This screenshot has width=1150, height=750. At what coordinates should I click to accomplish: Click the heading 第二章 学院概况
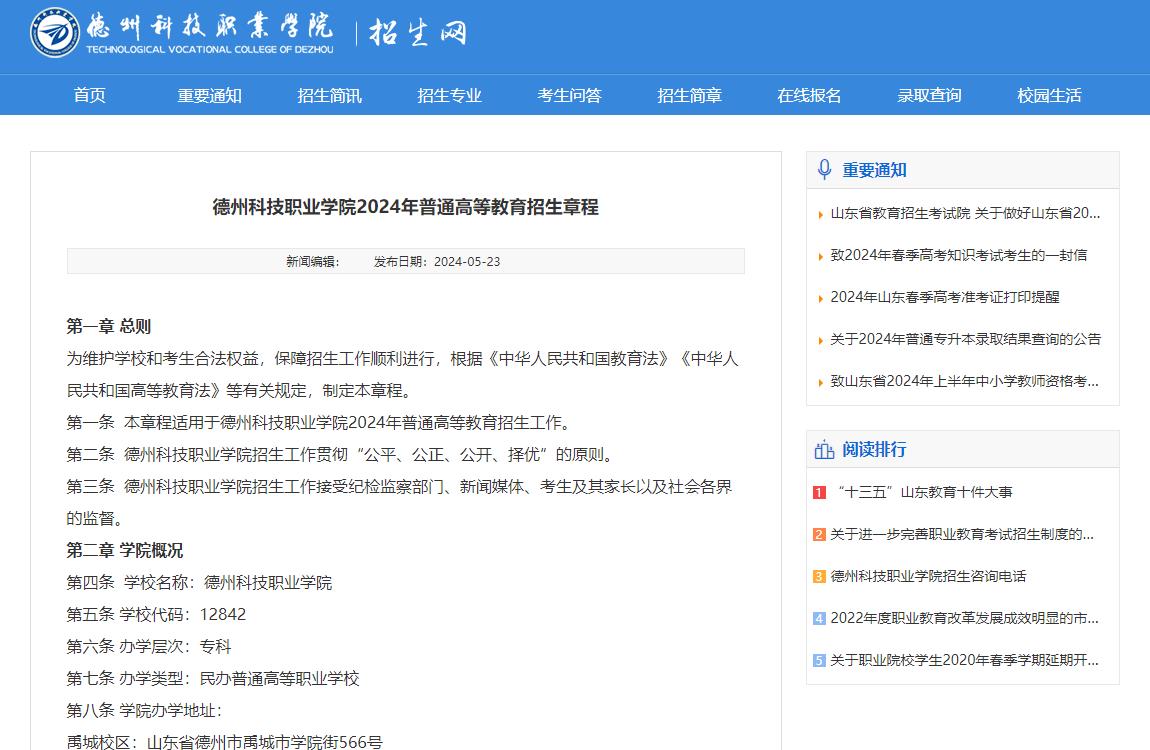click(x=125, y=551)
